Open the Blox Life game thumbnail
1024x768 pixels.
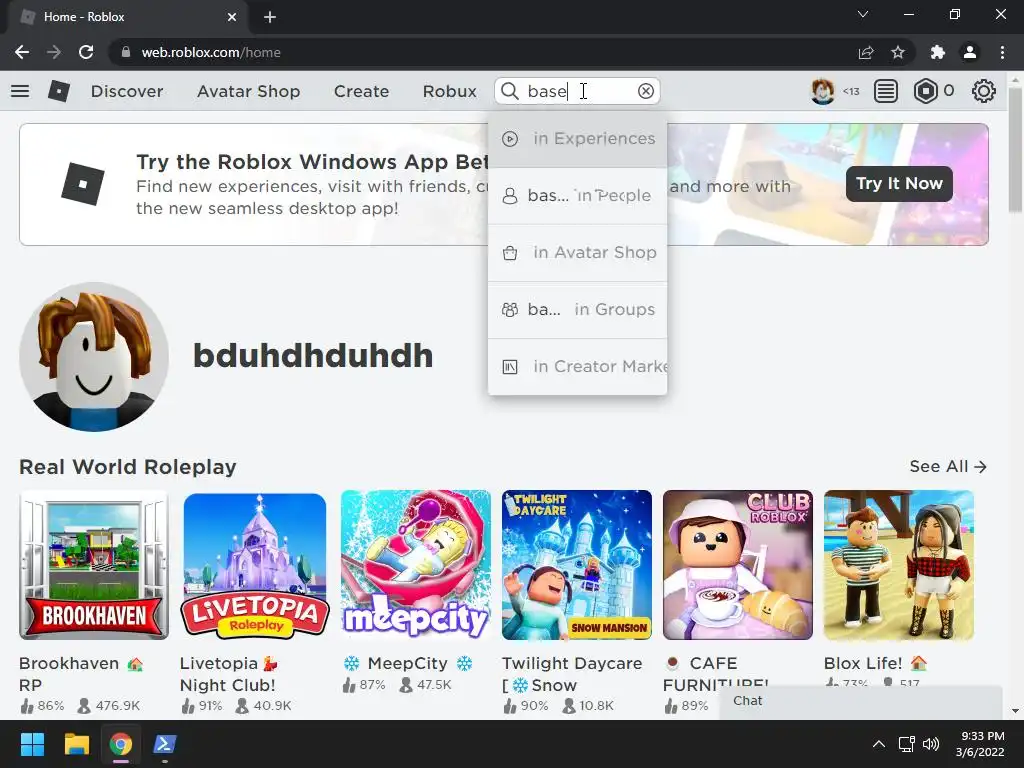click(899, 565)
